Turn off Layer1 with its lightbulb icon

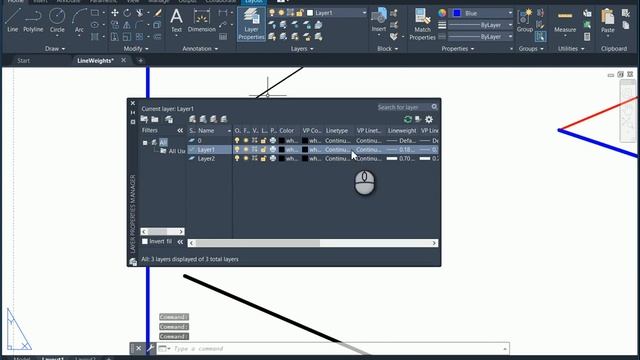tap(237, 149)
